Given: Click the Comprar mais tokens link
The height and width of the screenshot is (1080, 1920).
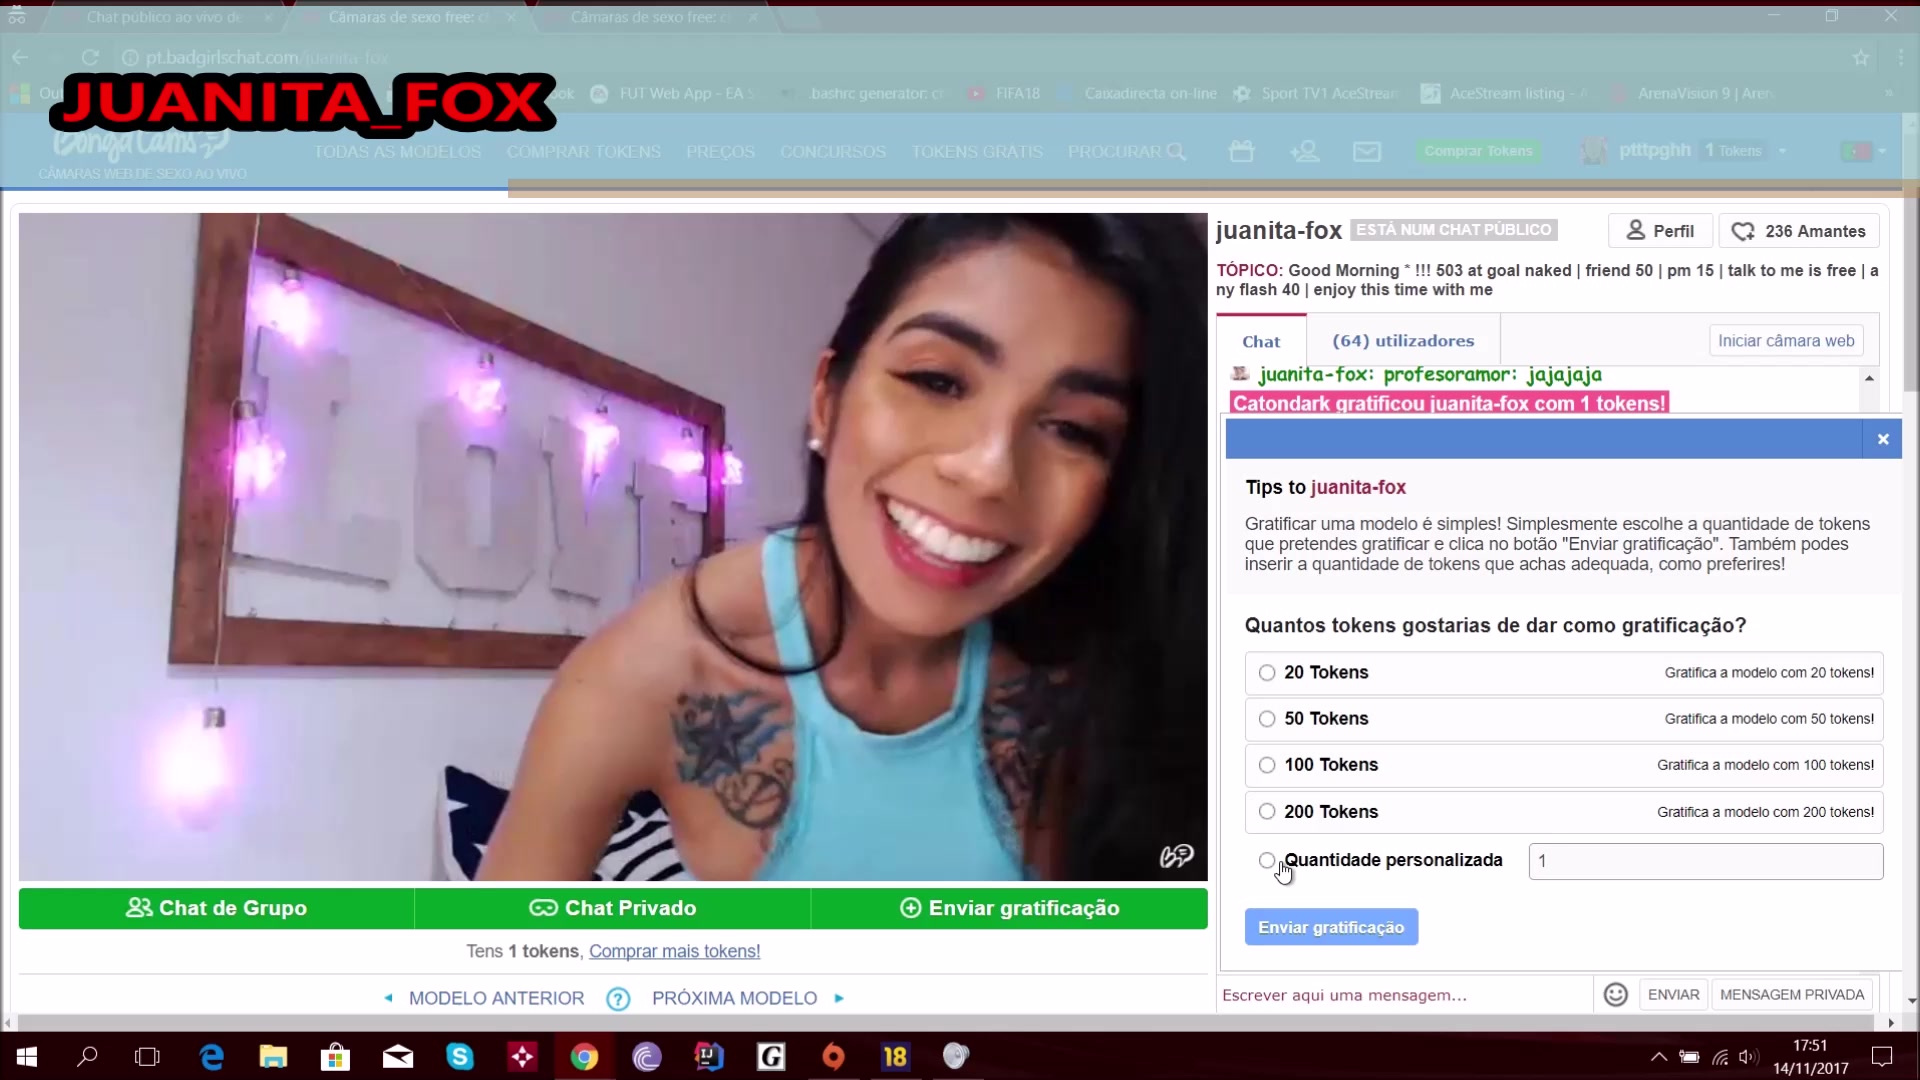Looking at the screenshot, I should click(674, 951).
